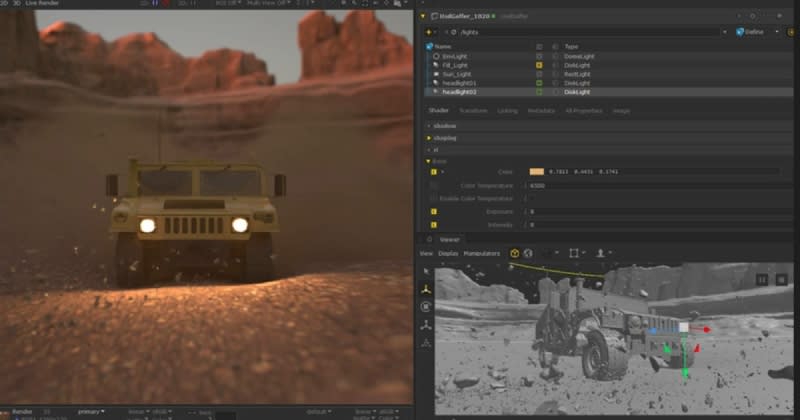Screen dimensions: 800x420
Task: Select the viewer selection arrow tool
Action: click(426, 271)
